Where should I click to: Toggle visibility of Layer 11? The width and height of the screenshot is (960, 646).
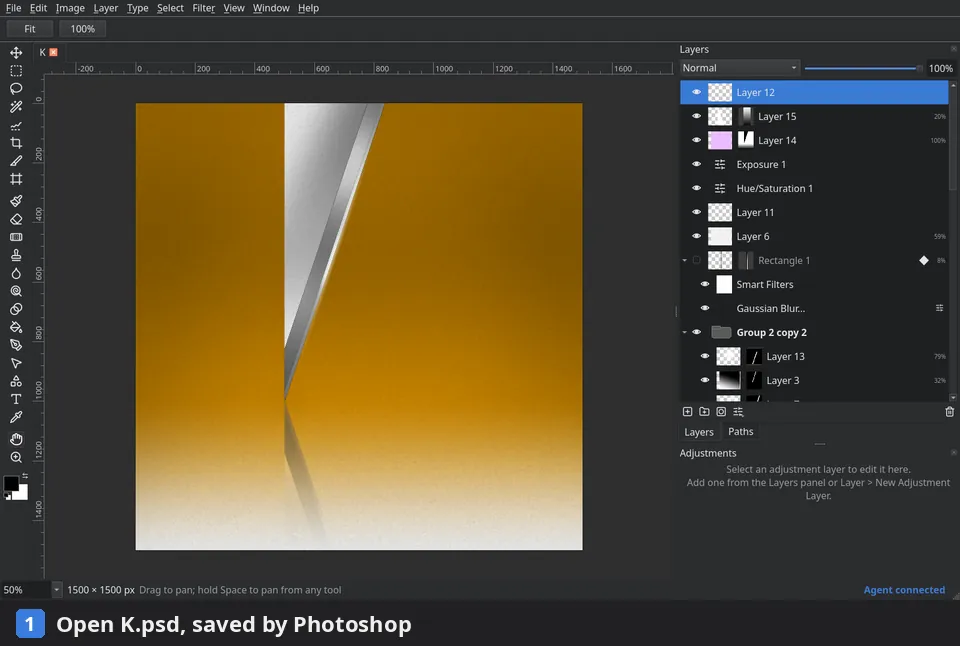pyautogui.click(x=697, y=212)
